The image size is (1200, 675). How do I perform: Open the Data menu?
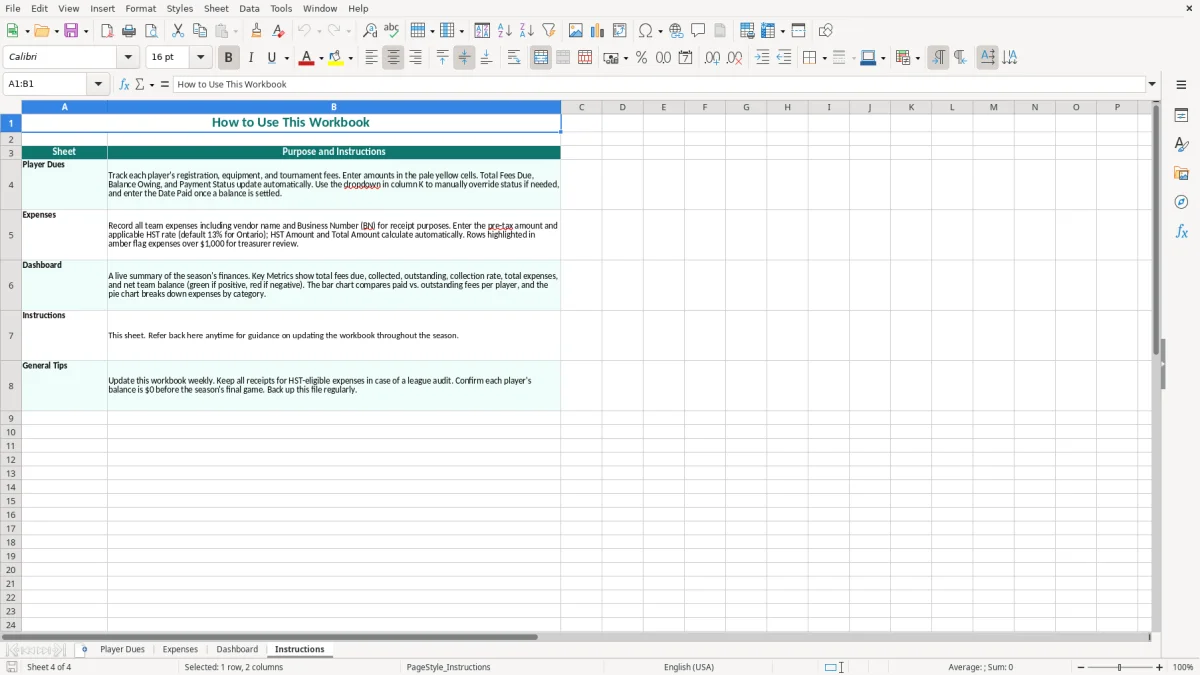[x=249, y=8]
